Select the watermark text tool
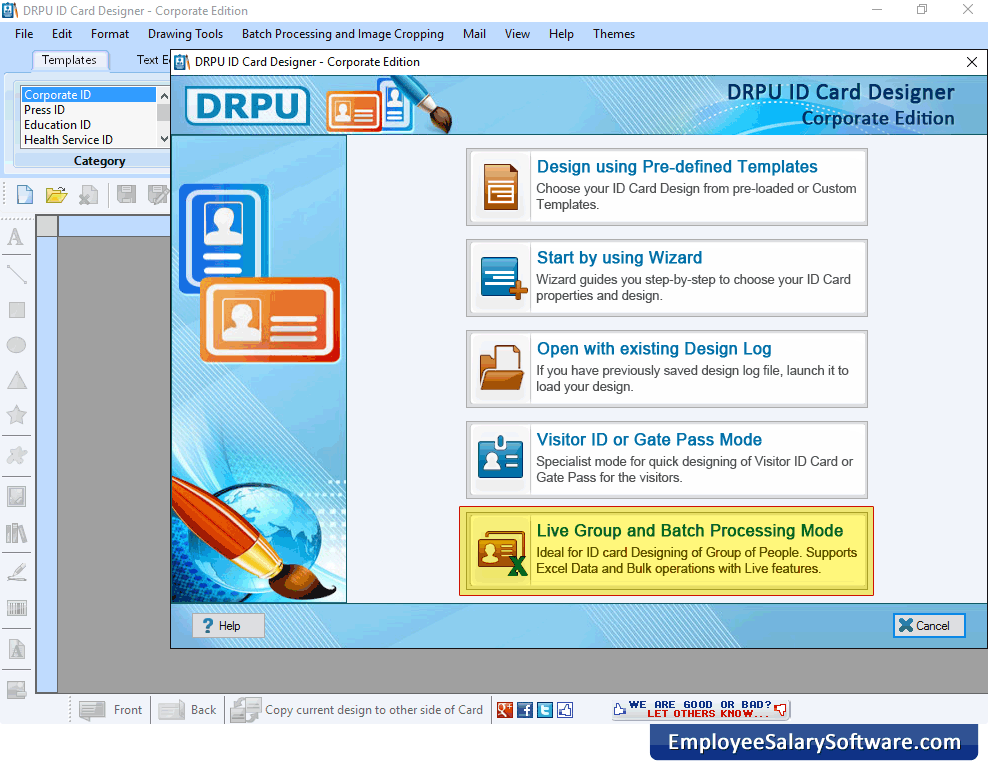 pos(16,649)
